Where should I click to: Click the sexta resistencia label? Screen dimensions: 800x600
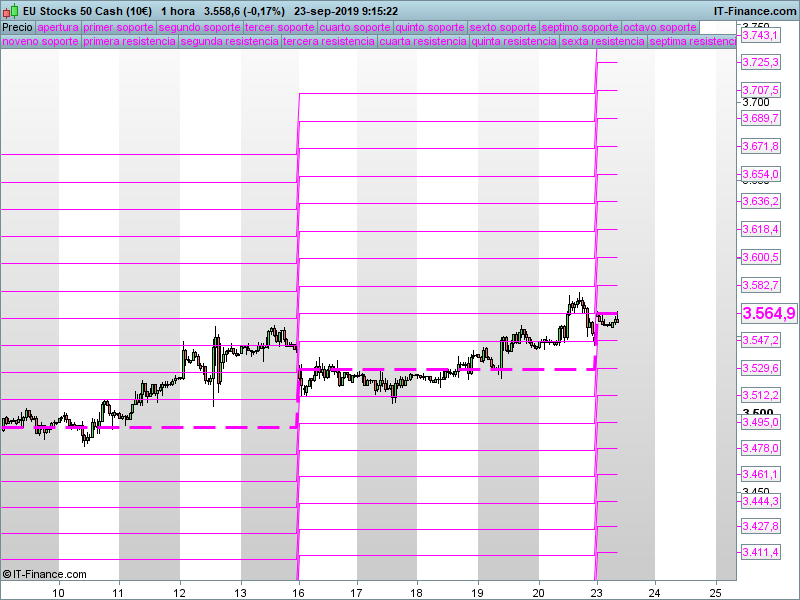(603, 42)
